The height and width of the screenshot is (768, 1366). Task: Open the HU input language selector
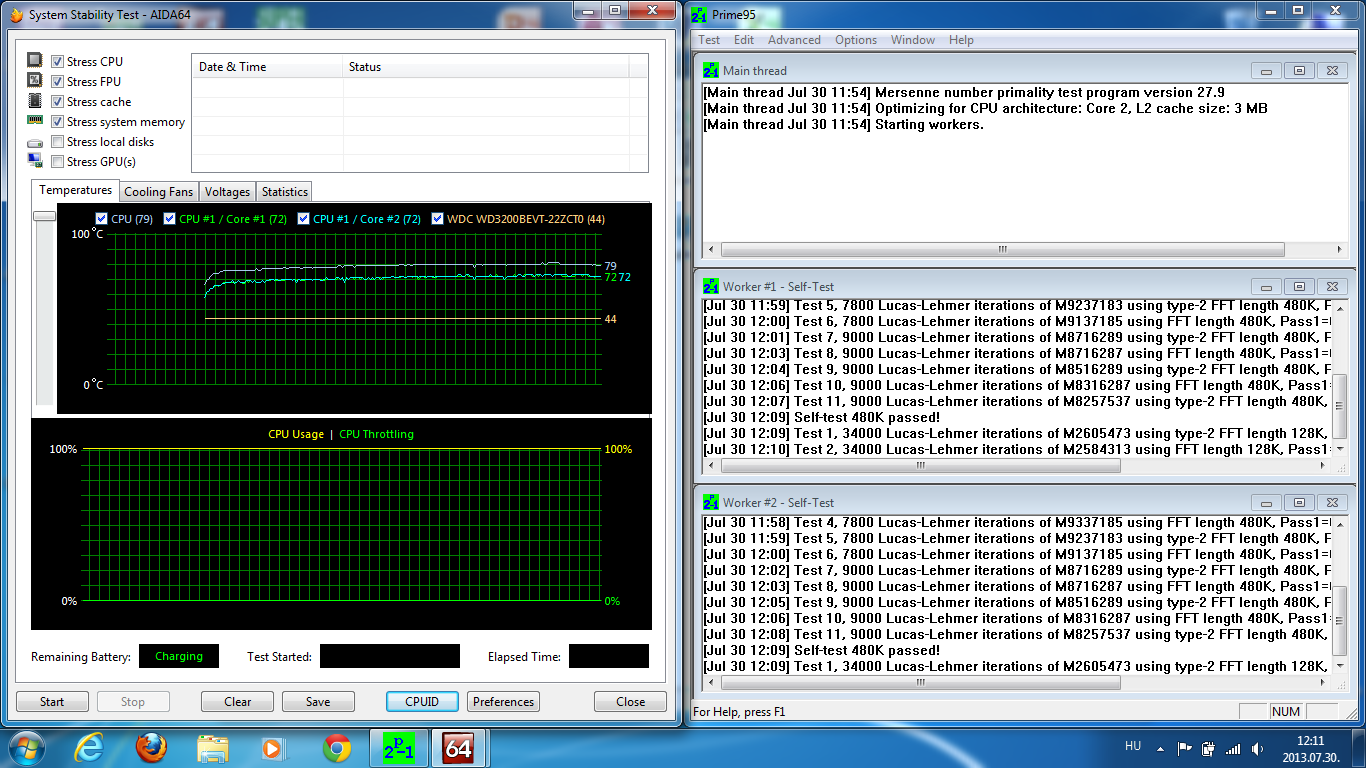[x=1133, y=746]
